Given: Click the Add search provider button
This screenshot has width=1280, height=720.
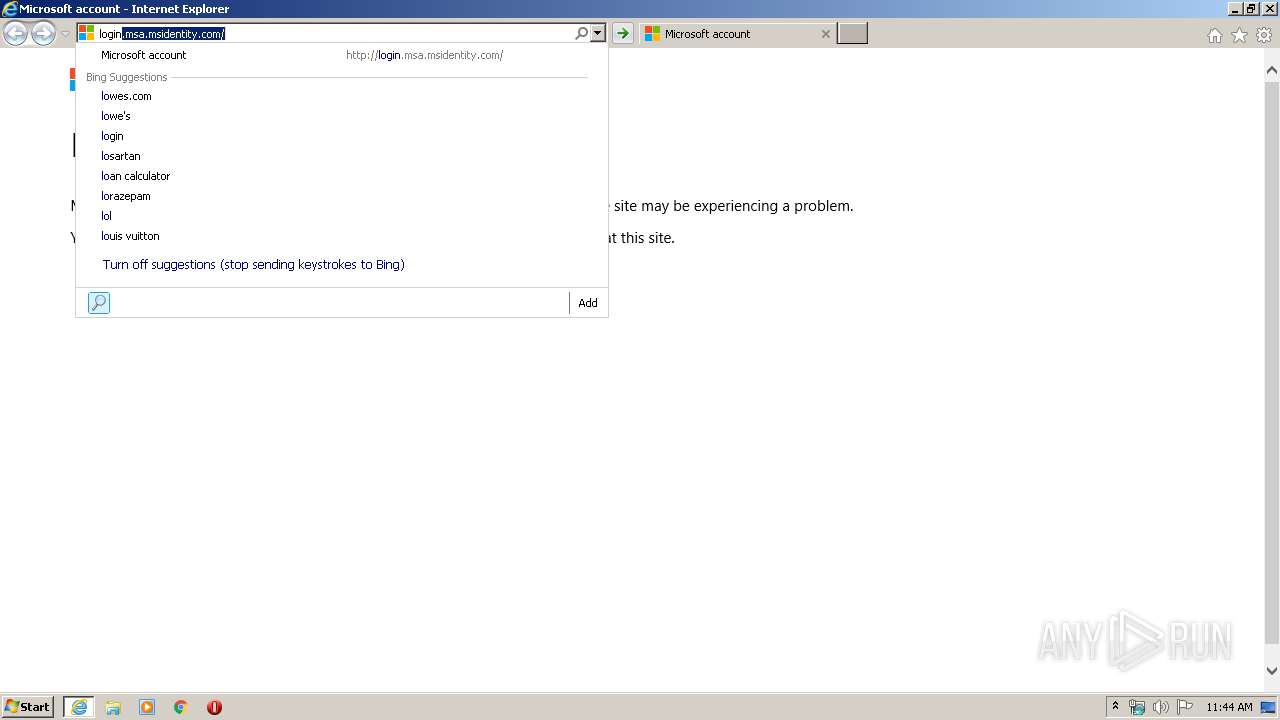Looking at the screenshot, I should click(x=588, y=303).
